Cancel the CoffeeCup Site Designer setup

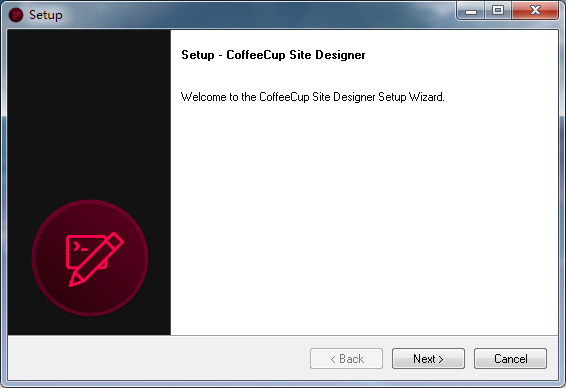coord(510,358)
